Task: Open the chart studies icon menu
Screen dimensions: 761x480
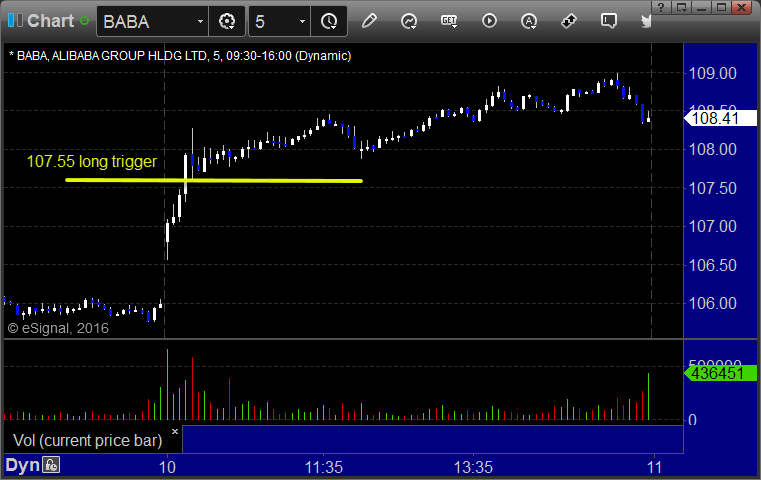Action: [x=409, y=21]
